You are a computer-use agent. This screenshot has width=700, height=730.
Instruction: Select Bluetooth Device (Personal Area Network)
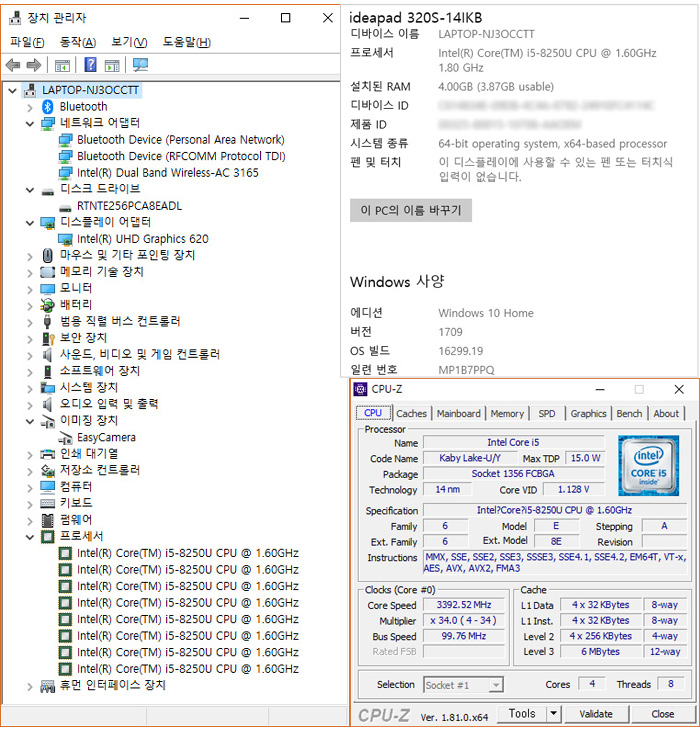coord(181,140)
